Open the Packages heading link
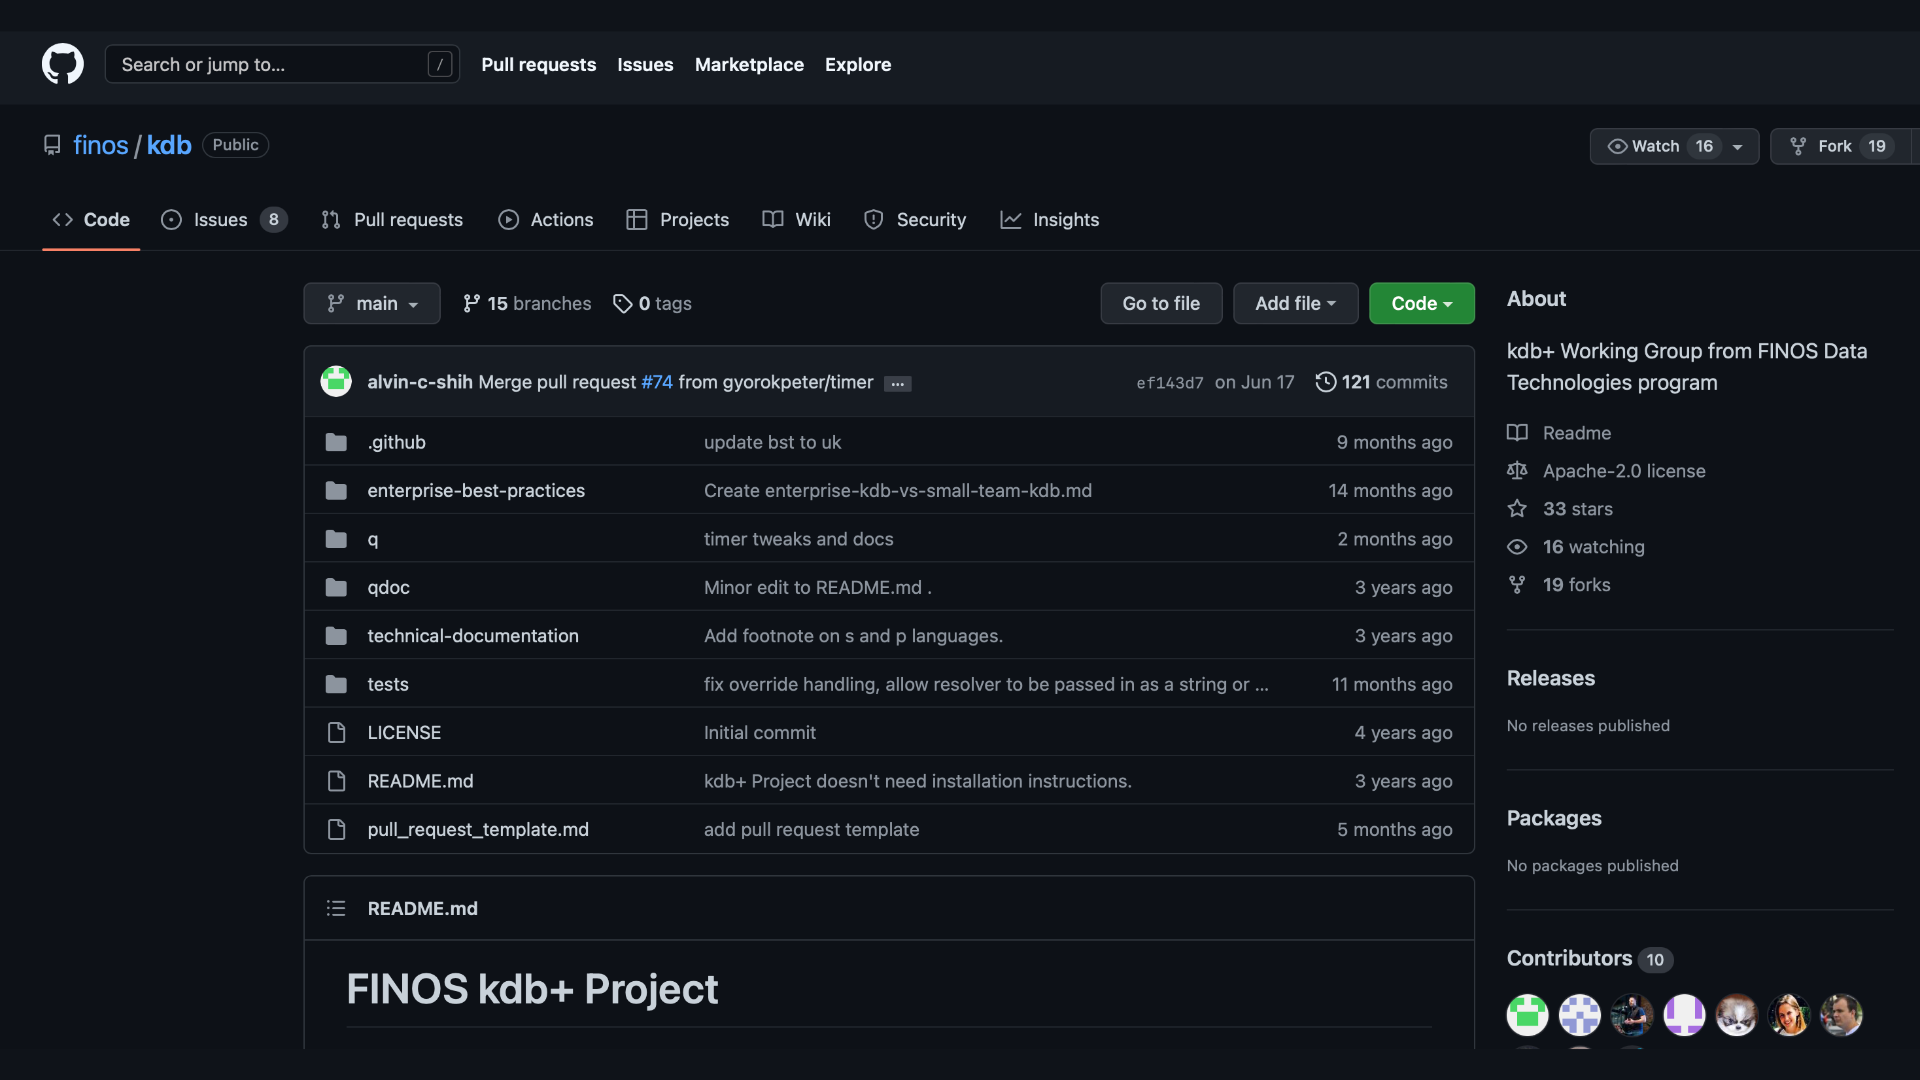Screen dimensions: 1920x1080 [1554, 818]
